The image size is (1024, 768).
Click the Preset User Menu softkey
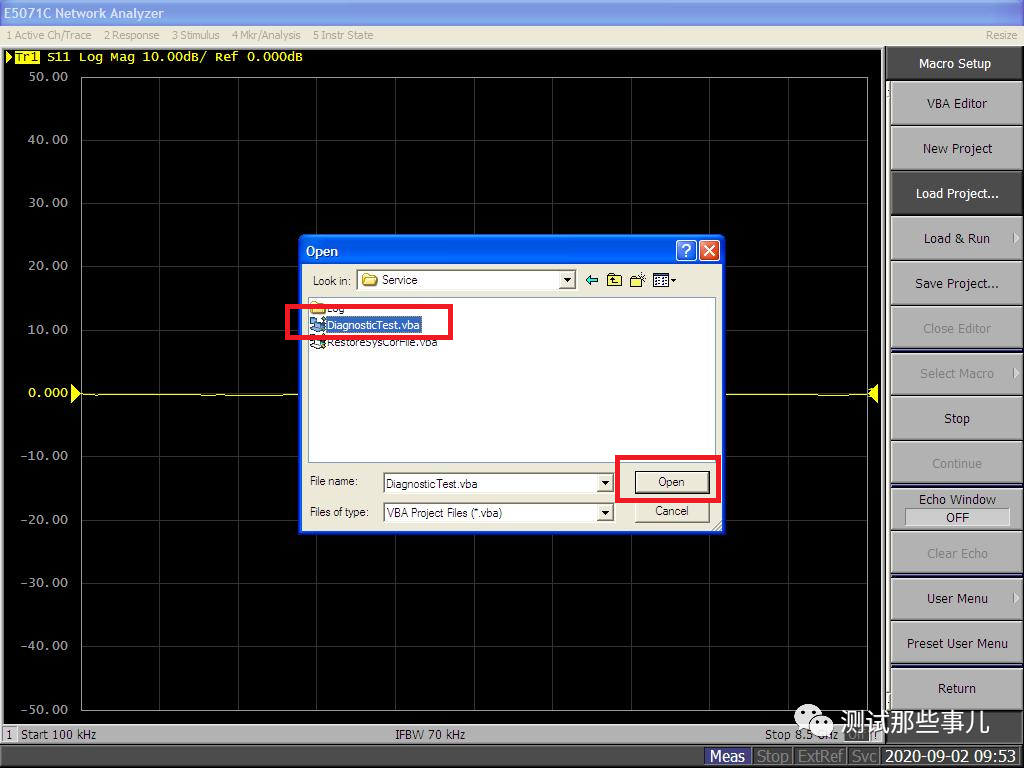pos(956,643)
